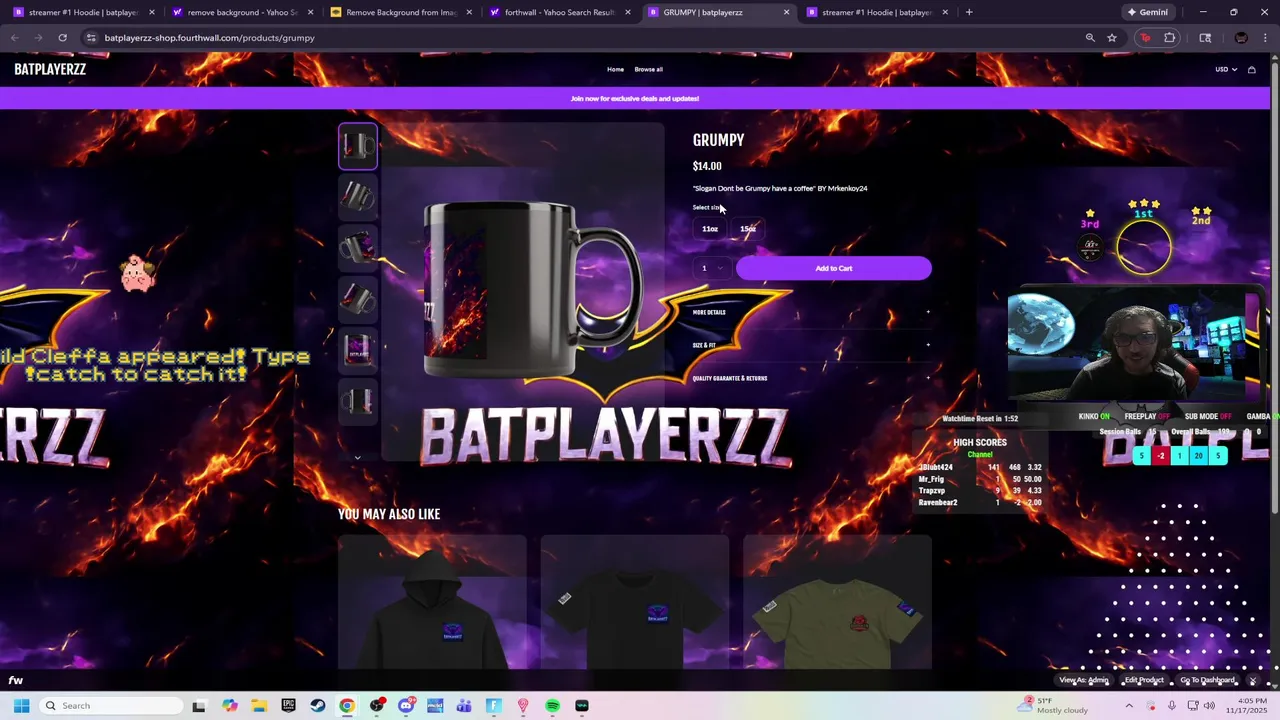Open the quantity dropdown
The height and width of the screenshot is (720, 1280).
coord(712,268)
